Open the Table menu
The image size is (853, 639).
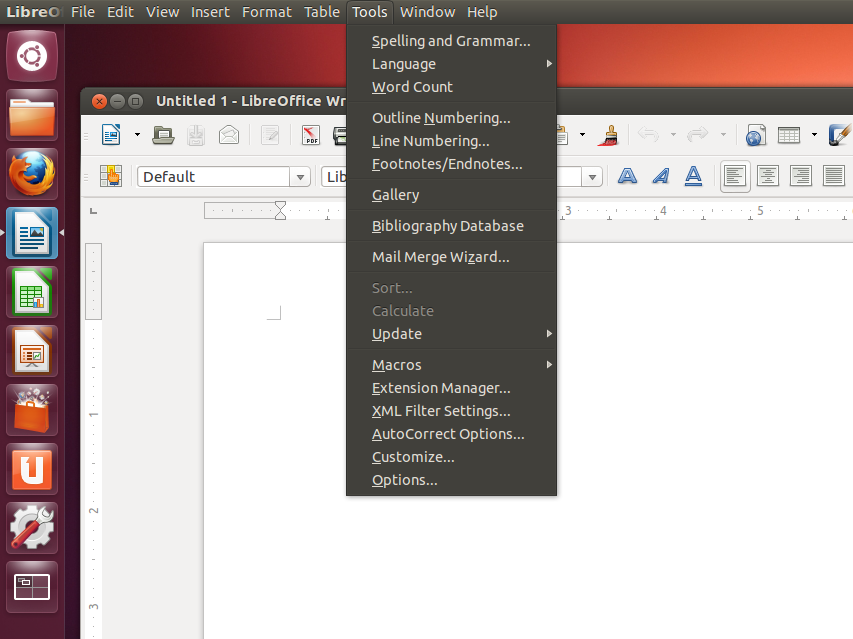click(x=322, y=11)
